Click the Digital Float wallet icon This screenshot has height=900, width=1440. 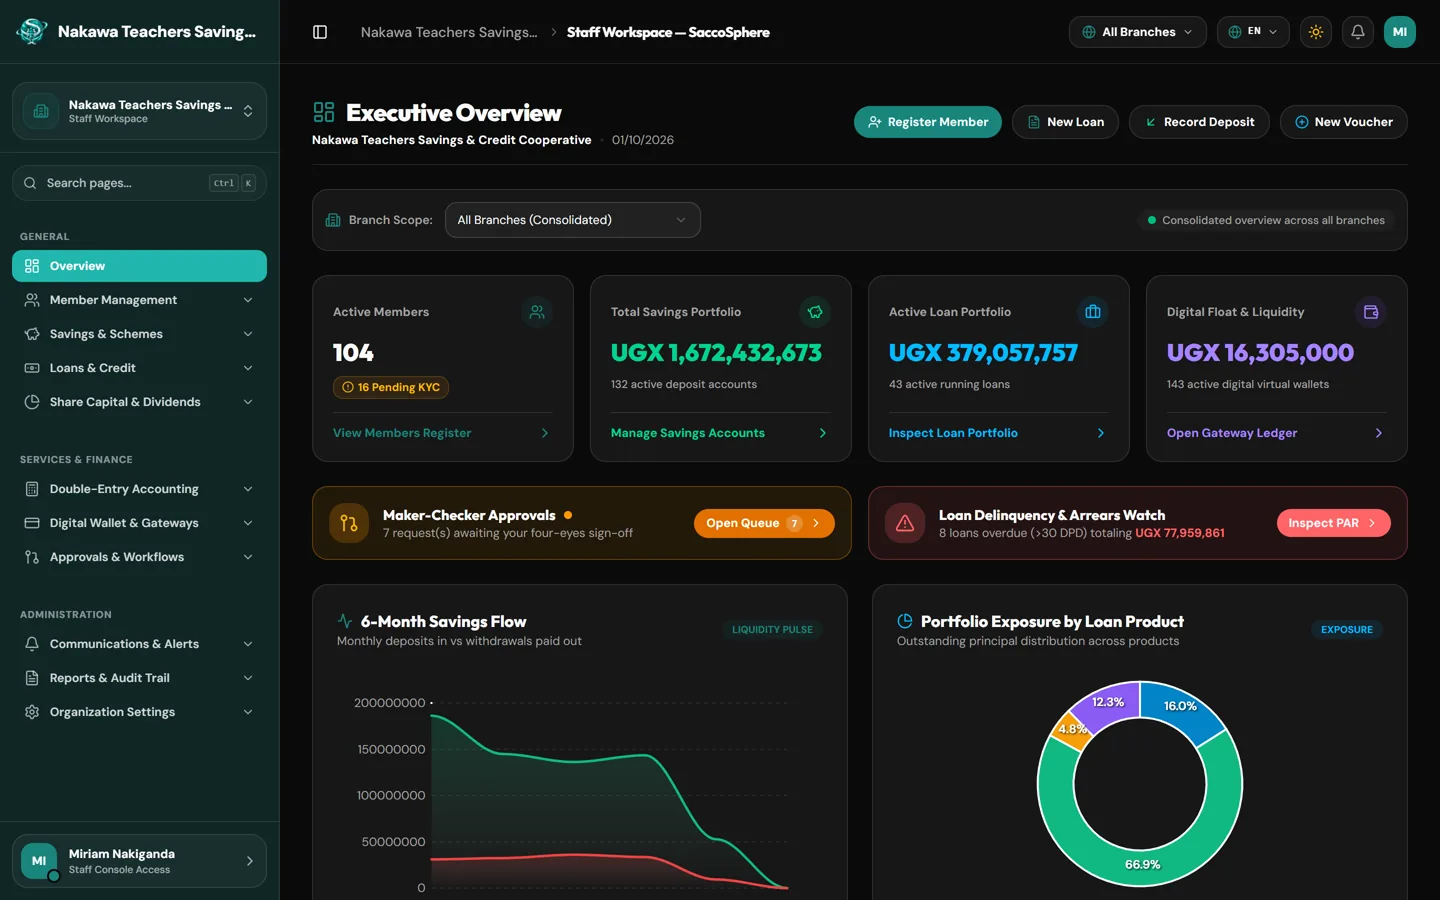[1371, 312]
